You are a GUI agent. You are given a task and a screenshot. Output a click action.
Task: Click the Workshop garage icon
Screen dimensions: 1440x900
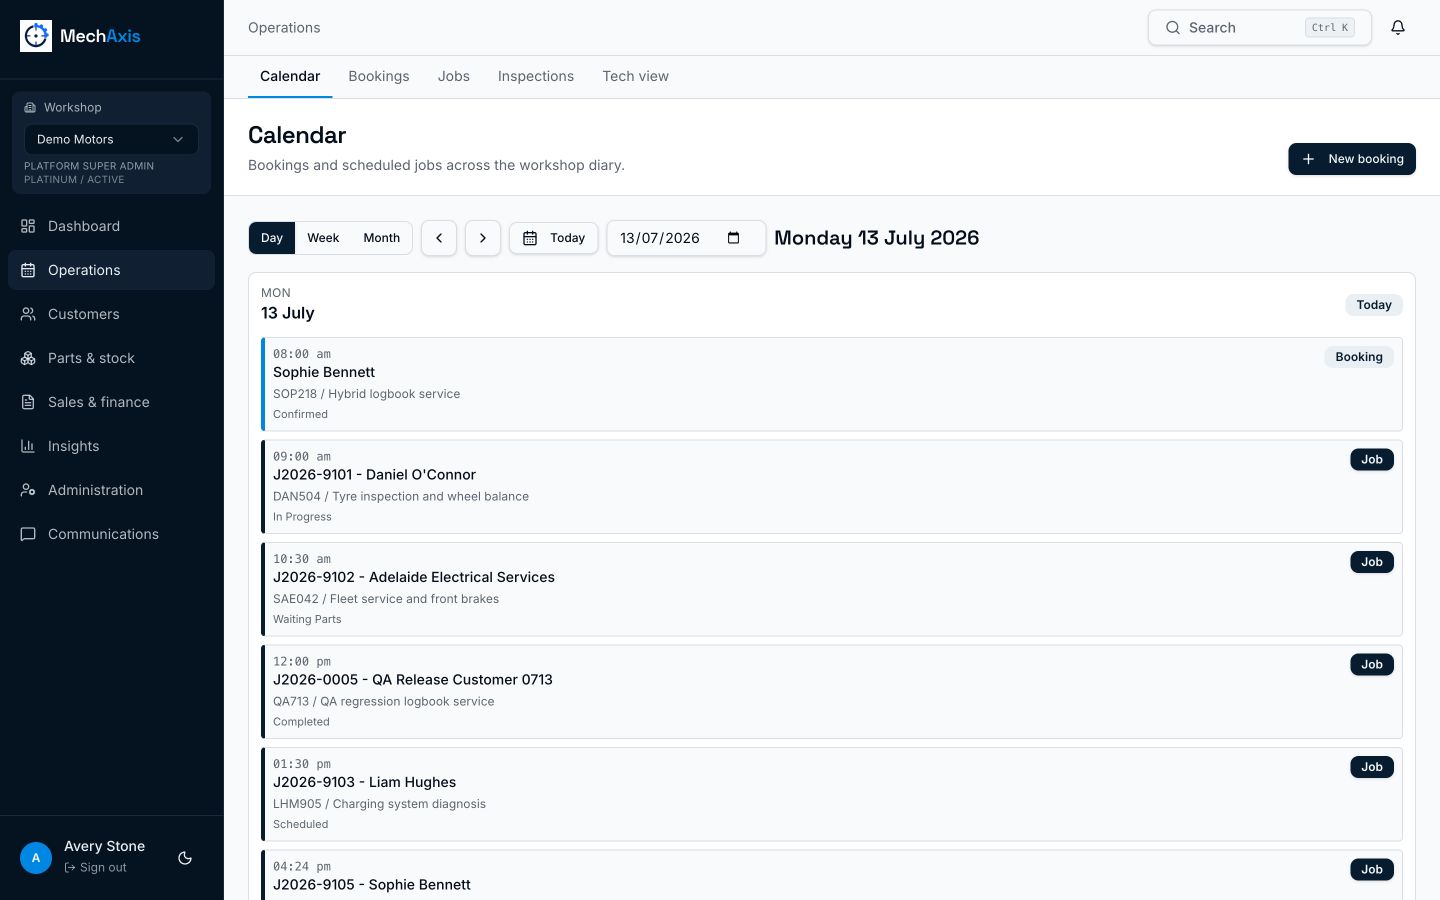pos(30,107)
